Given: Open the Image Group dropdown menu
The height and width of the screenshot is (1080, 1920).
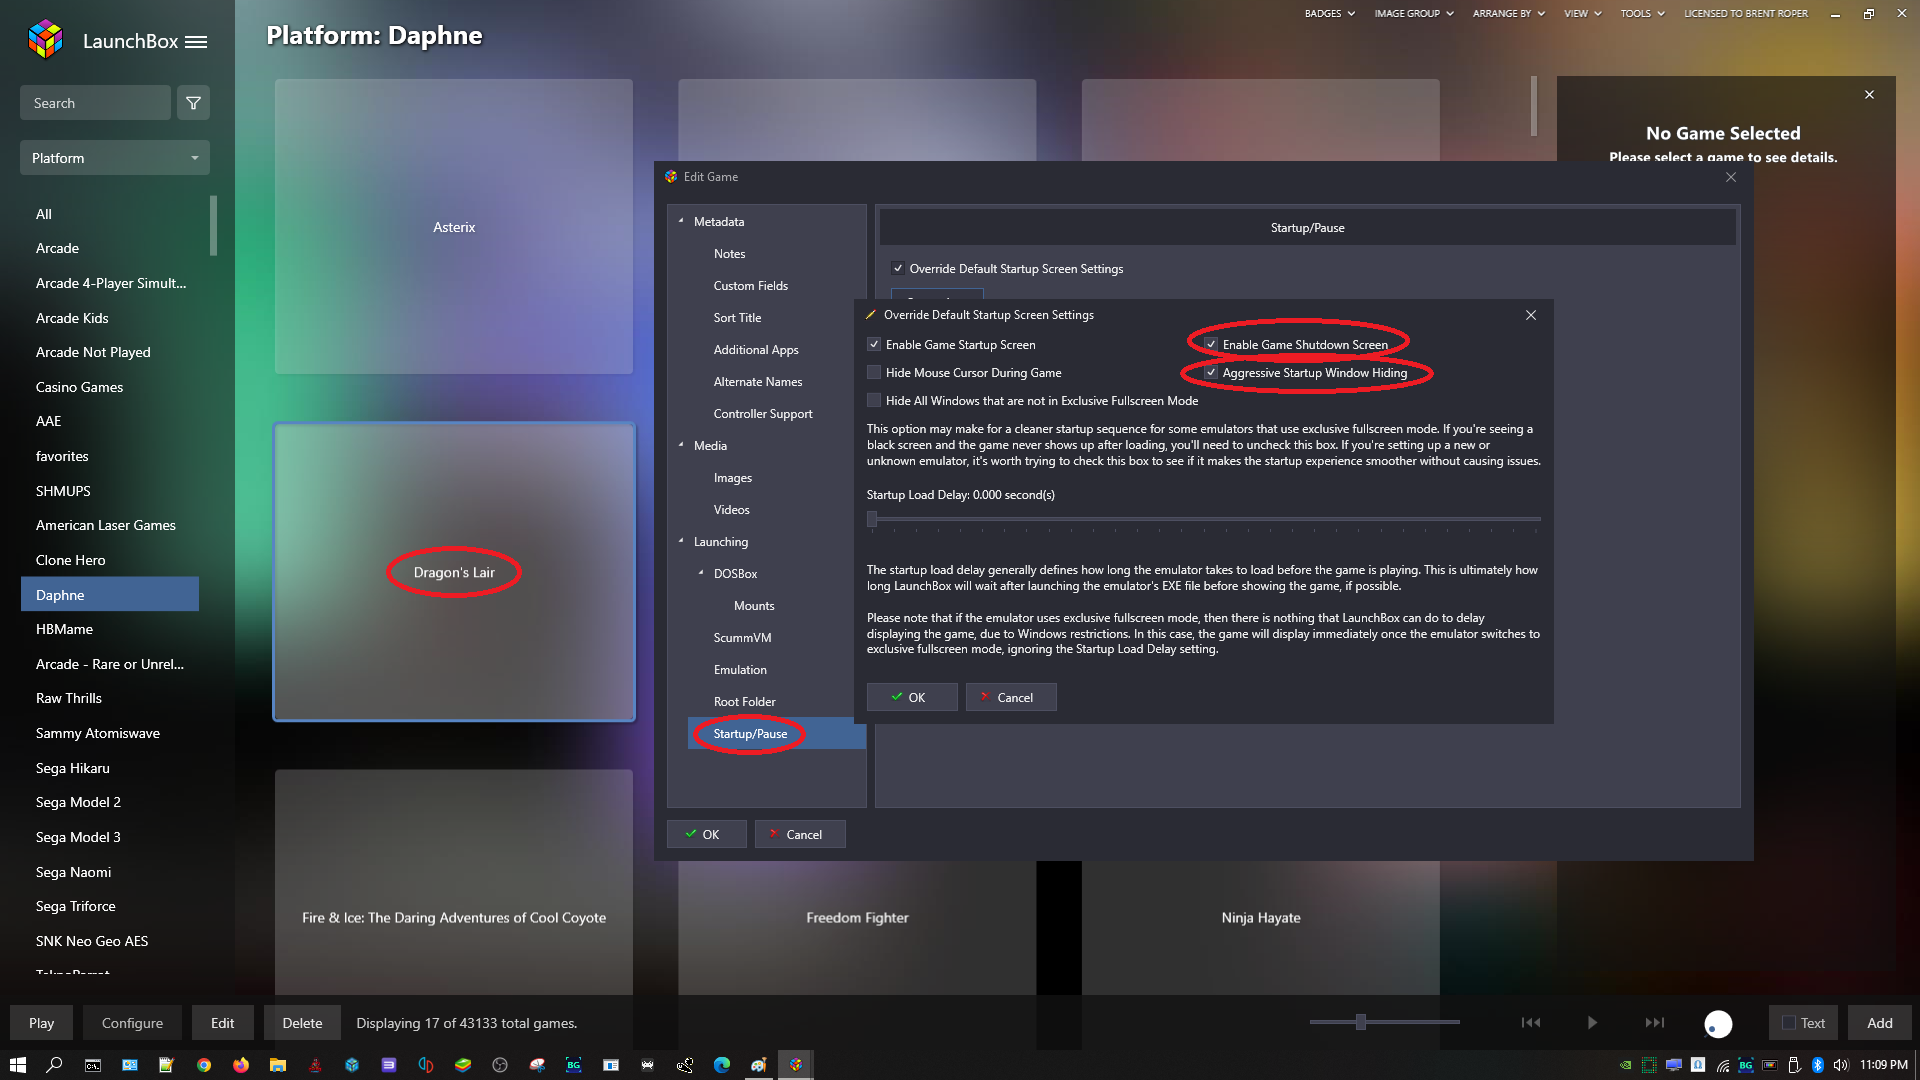Looking at the screenshot, I should tap(1414, 14).
